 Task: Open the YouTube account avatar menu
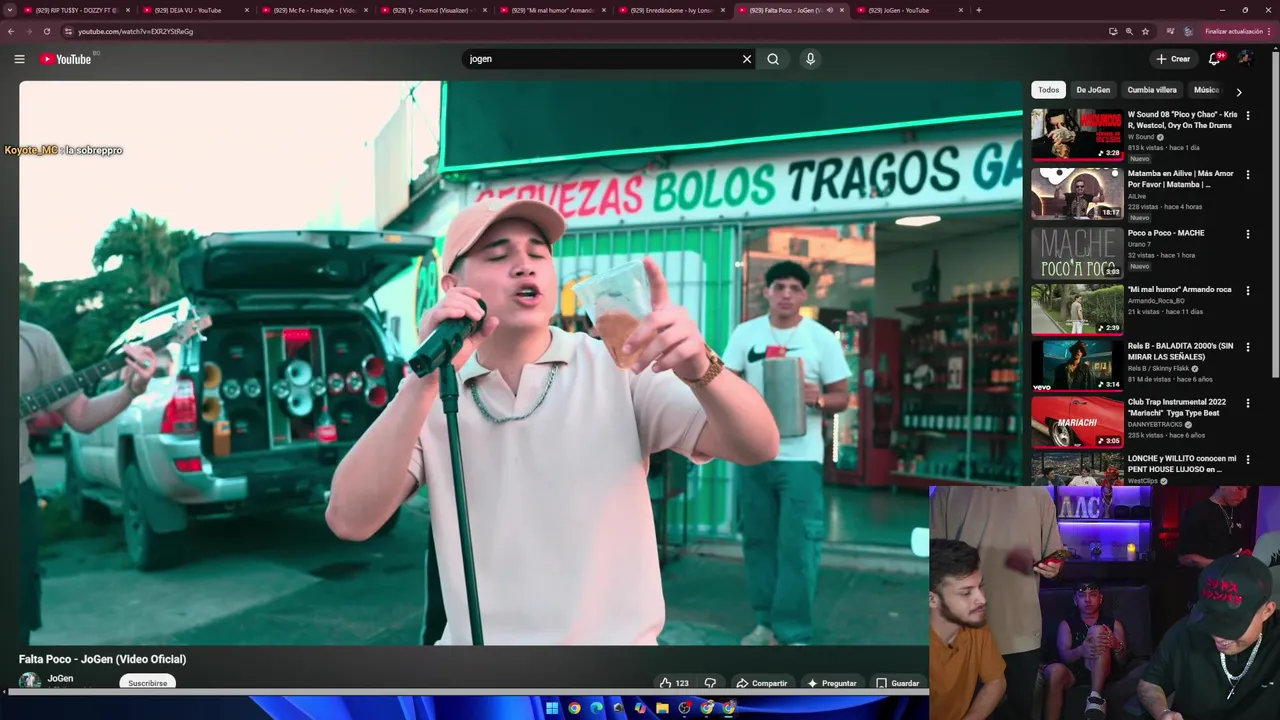[1245, 59]
